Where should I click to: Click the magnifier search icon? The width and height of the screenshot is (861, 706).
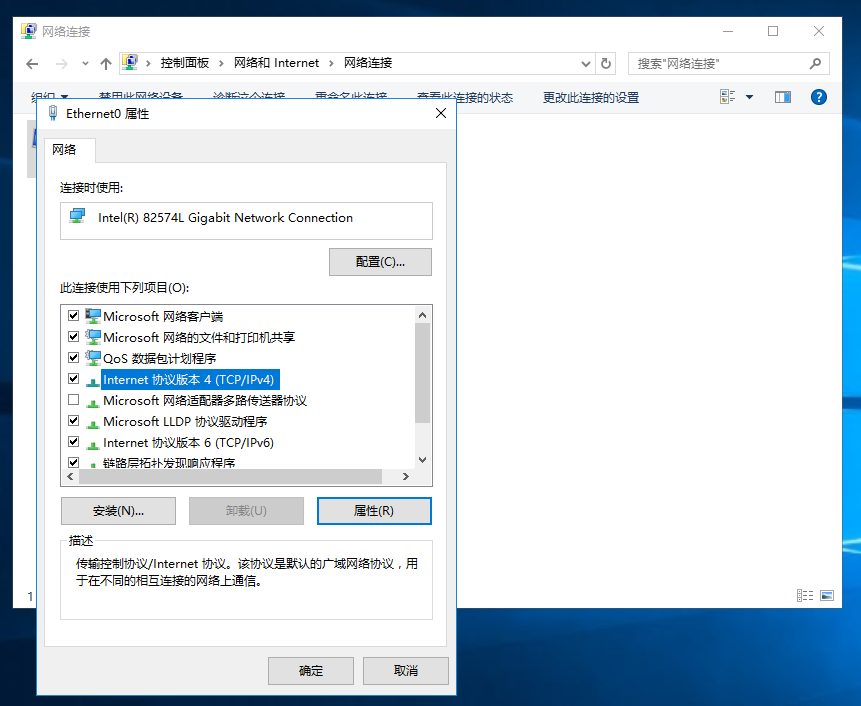pos(815,64)
